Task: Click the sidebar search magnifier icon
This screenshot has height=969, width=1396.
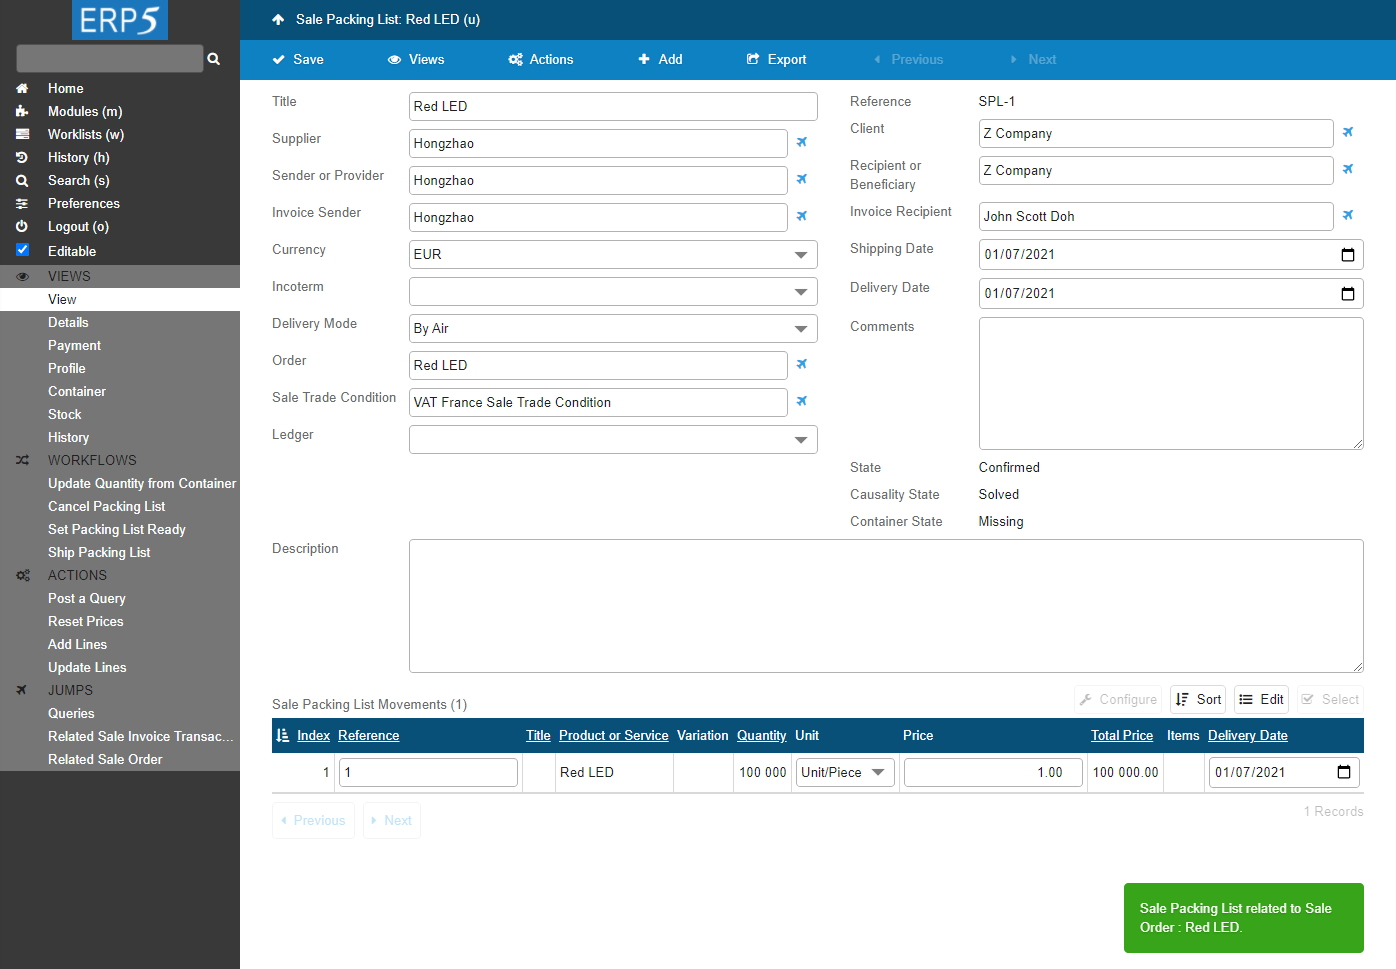Action: click(x=214, y=59)
